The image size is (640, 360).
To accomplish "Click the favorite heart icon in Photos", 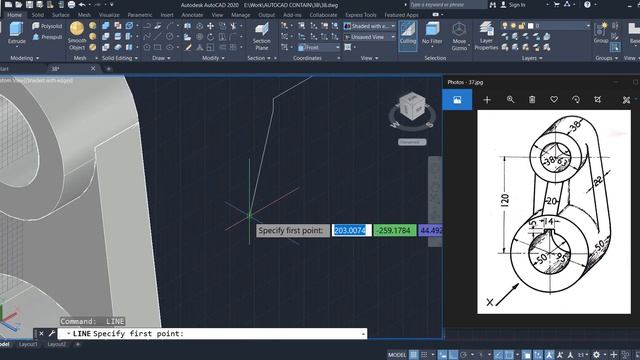I will pyautogui.click(x=554, y=100).
